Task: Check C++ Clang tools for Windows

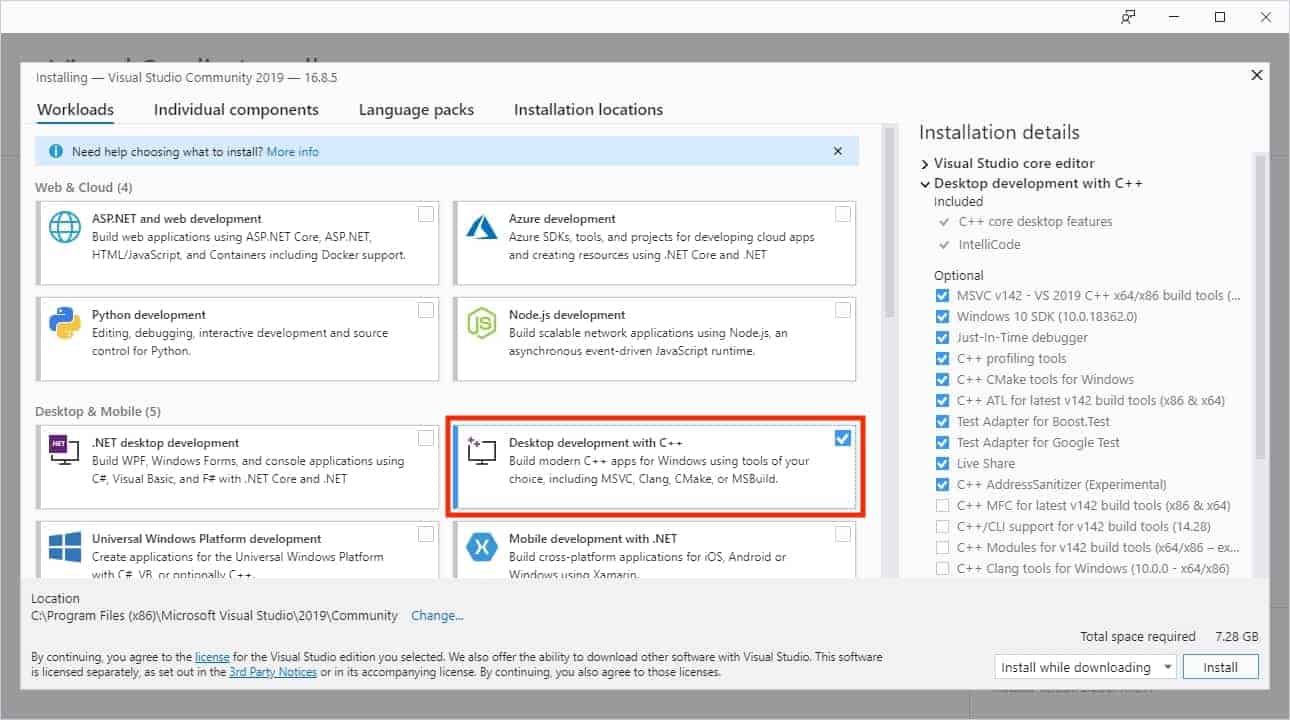Action: tap(942, 569)
